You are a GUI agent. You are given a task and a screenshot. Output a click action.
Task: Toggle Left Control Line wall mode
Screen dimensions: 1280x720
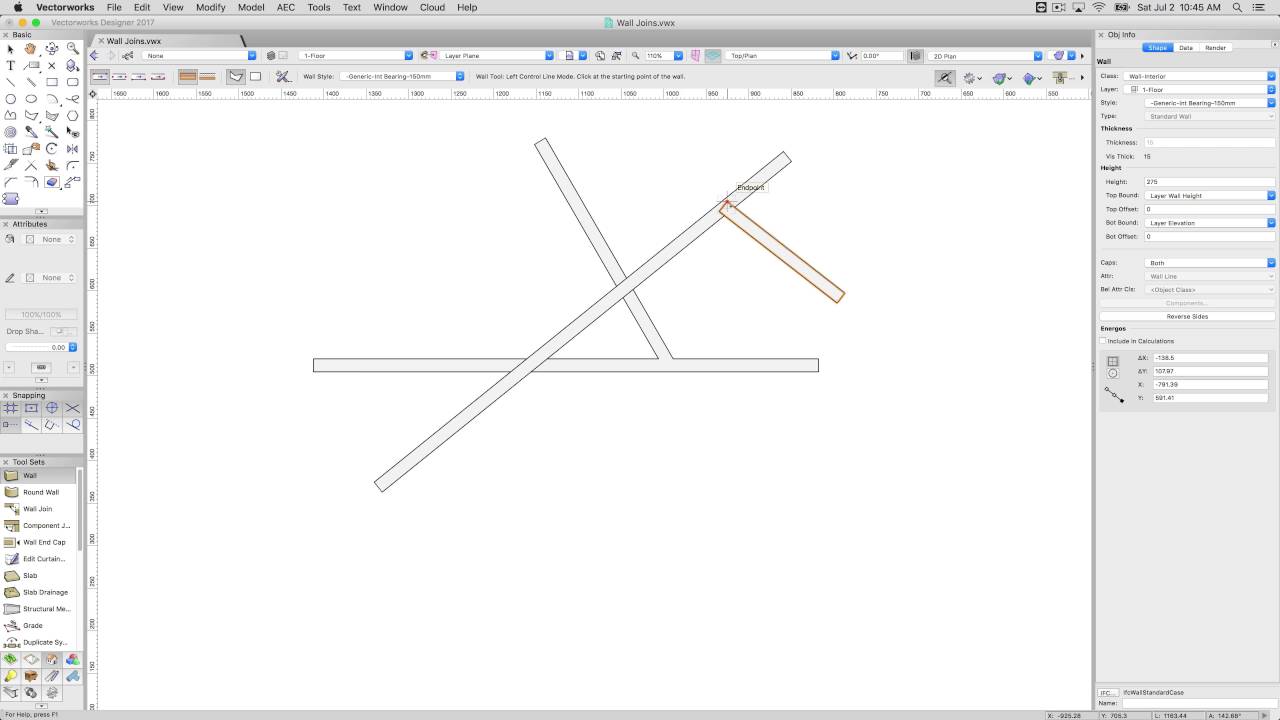point(100,76)
